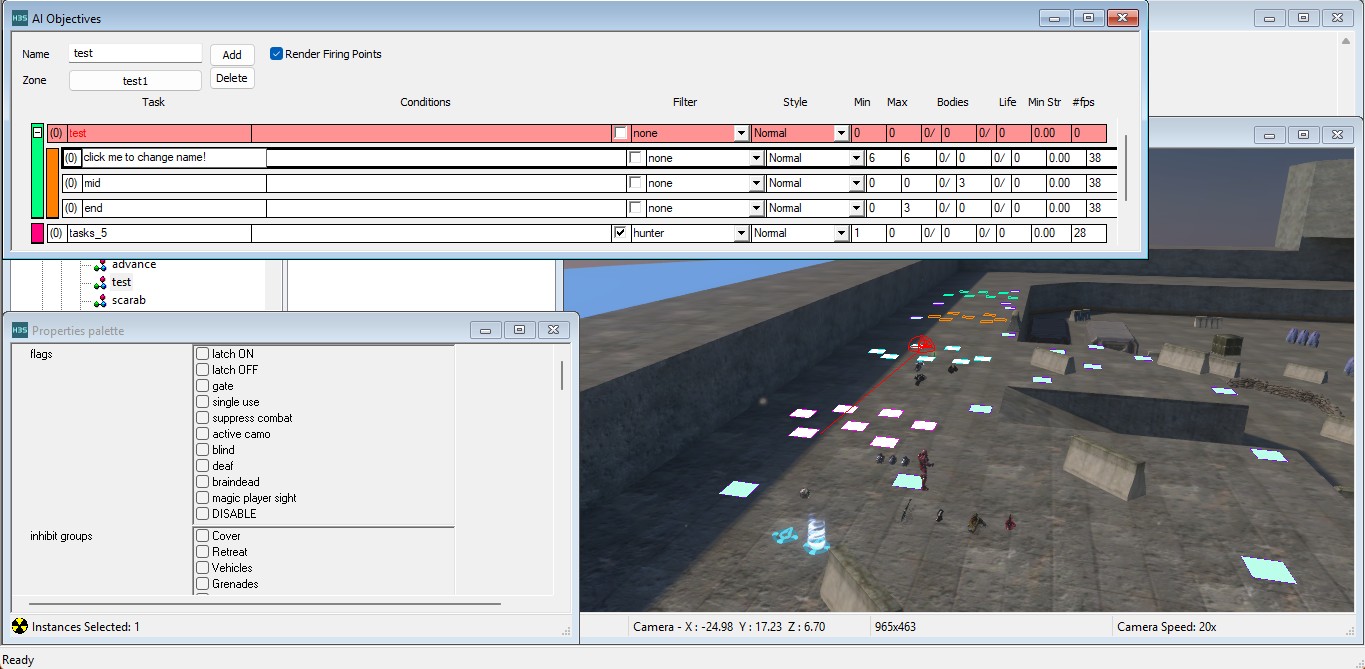Click the Name input field containing test
Viewport: 1365px width, 669px height.
[135, 54]
